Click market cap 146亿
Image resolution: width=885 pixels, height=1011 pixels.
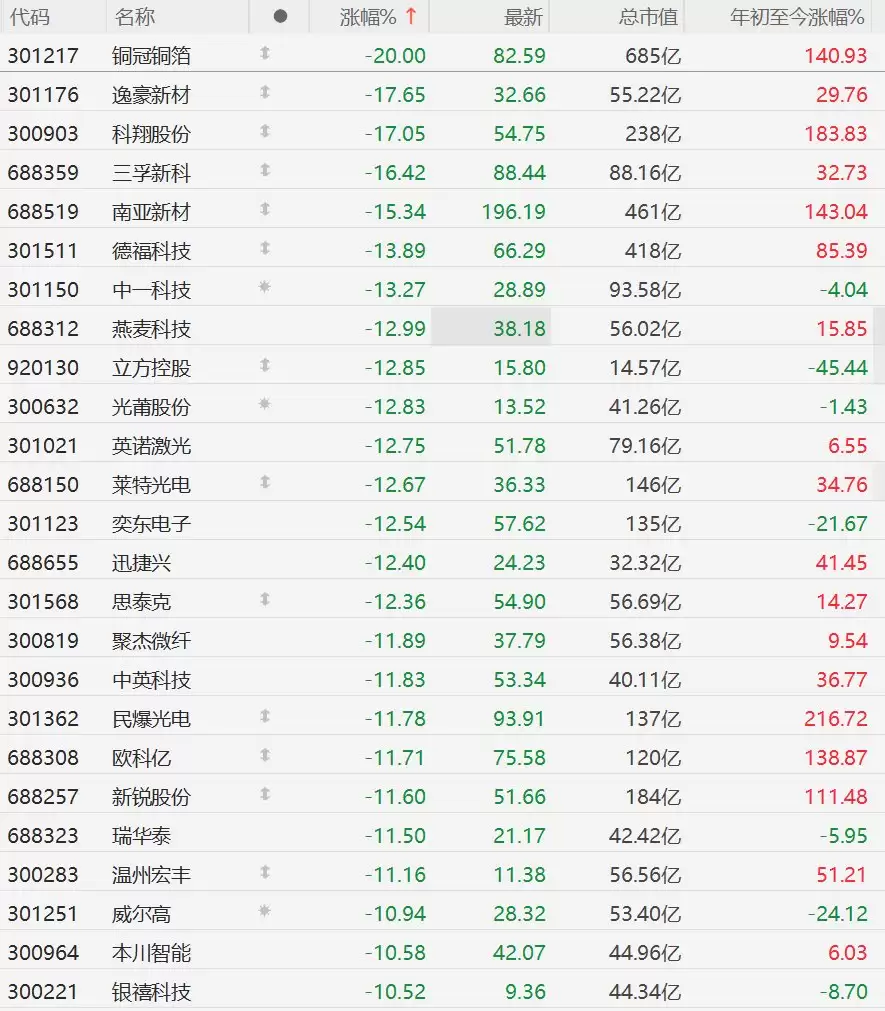point(654,485)
